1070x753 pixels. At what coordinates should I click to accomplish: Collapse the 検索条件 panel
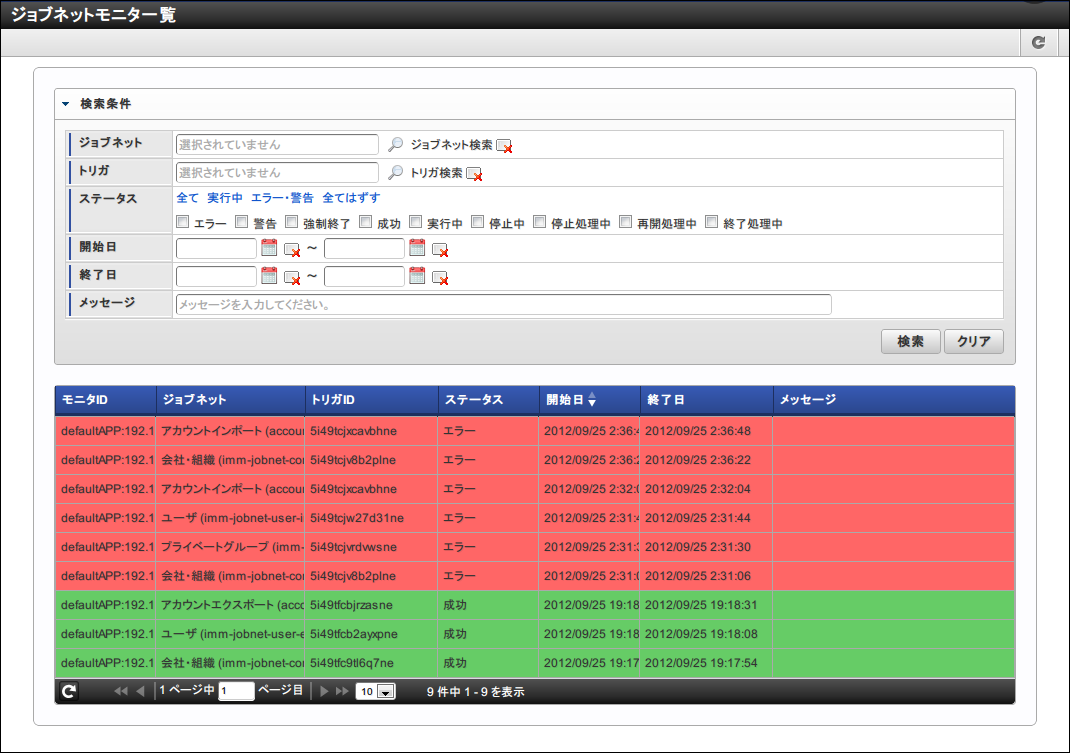click(x=66, y=104)
